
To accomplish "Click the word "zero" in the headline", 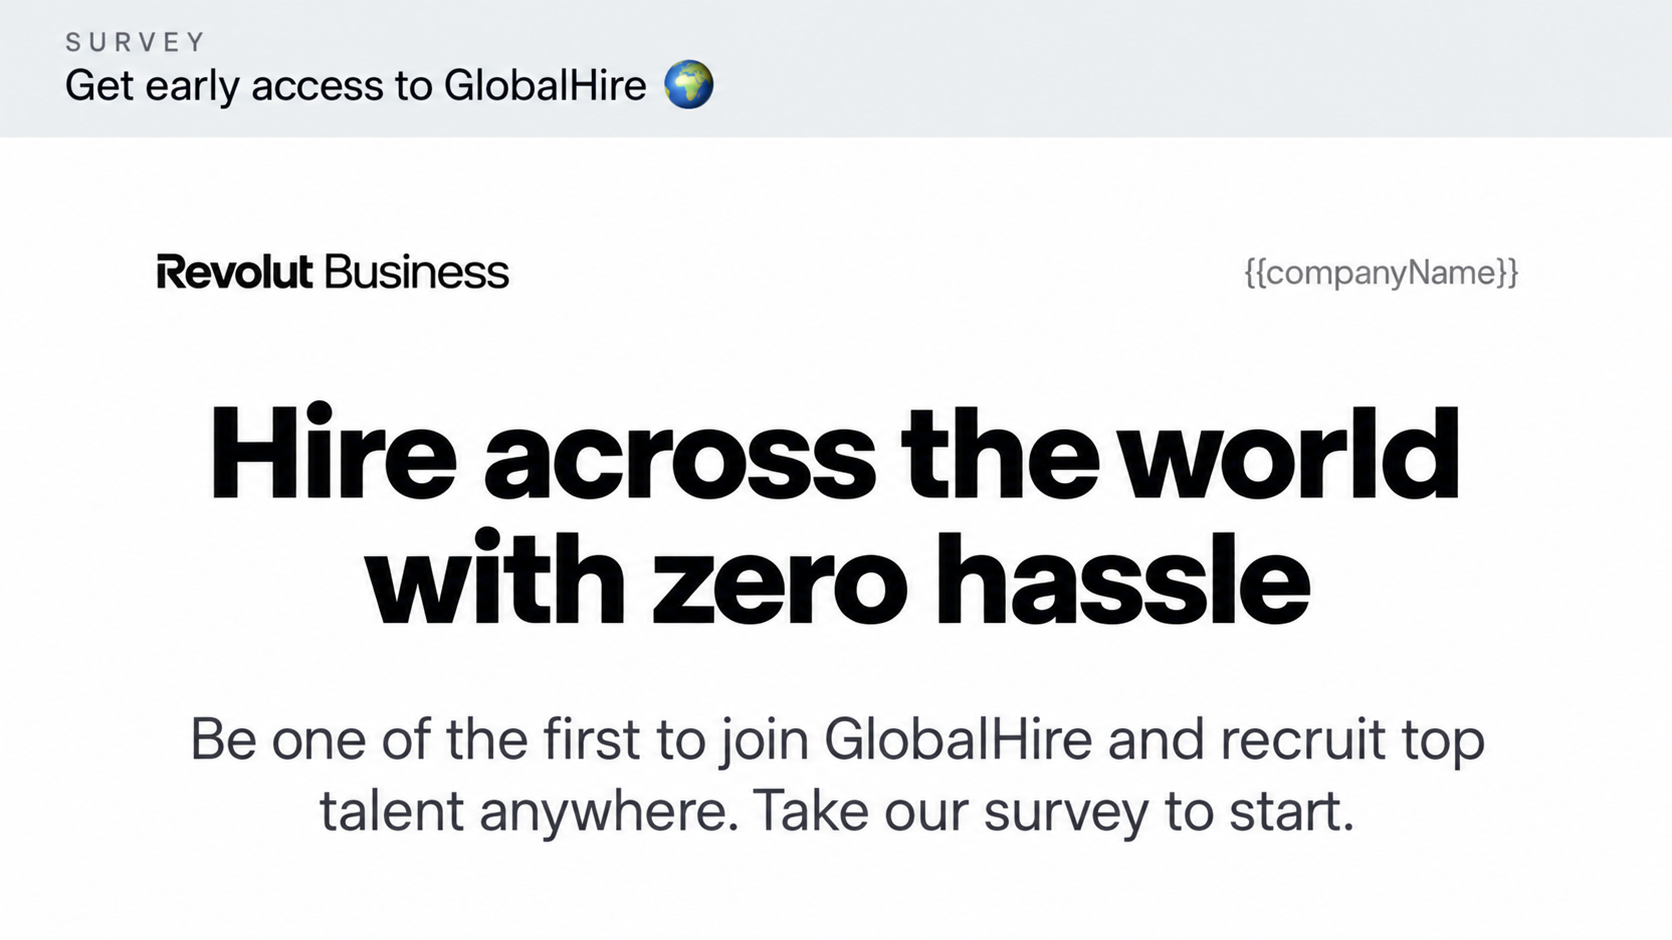I will tap(779, 578).
